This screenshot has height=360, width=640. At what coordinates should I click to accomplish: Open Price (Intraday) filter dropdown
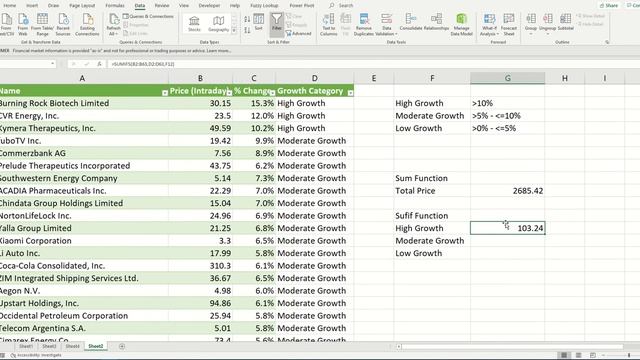click(229, 93)
